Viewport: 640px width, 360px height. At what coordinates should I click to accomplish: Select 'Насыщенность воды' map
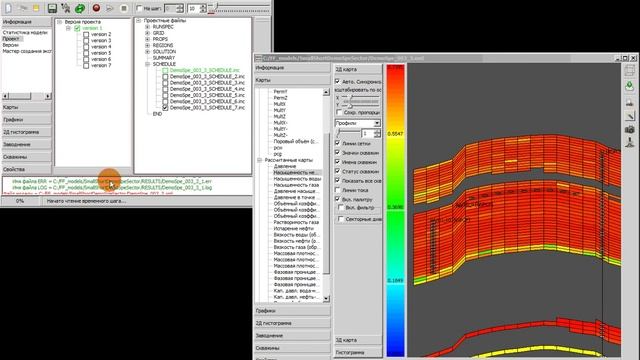[297, 179]
